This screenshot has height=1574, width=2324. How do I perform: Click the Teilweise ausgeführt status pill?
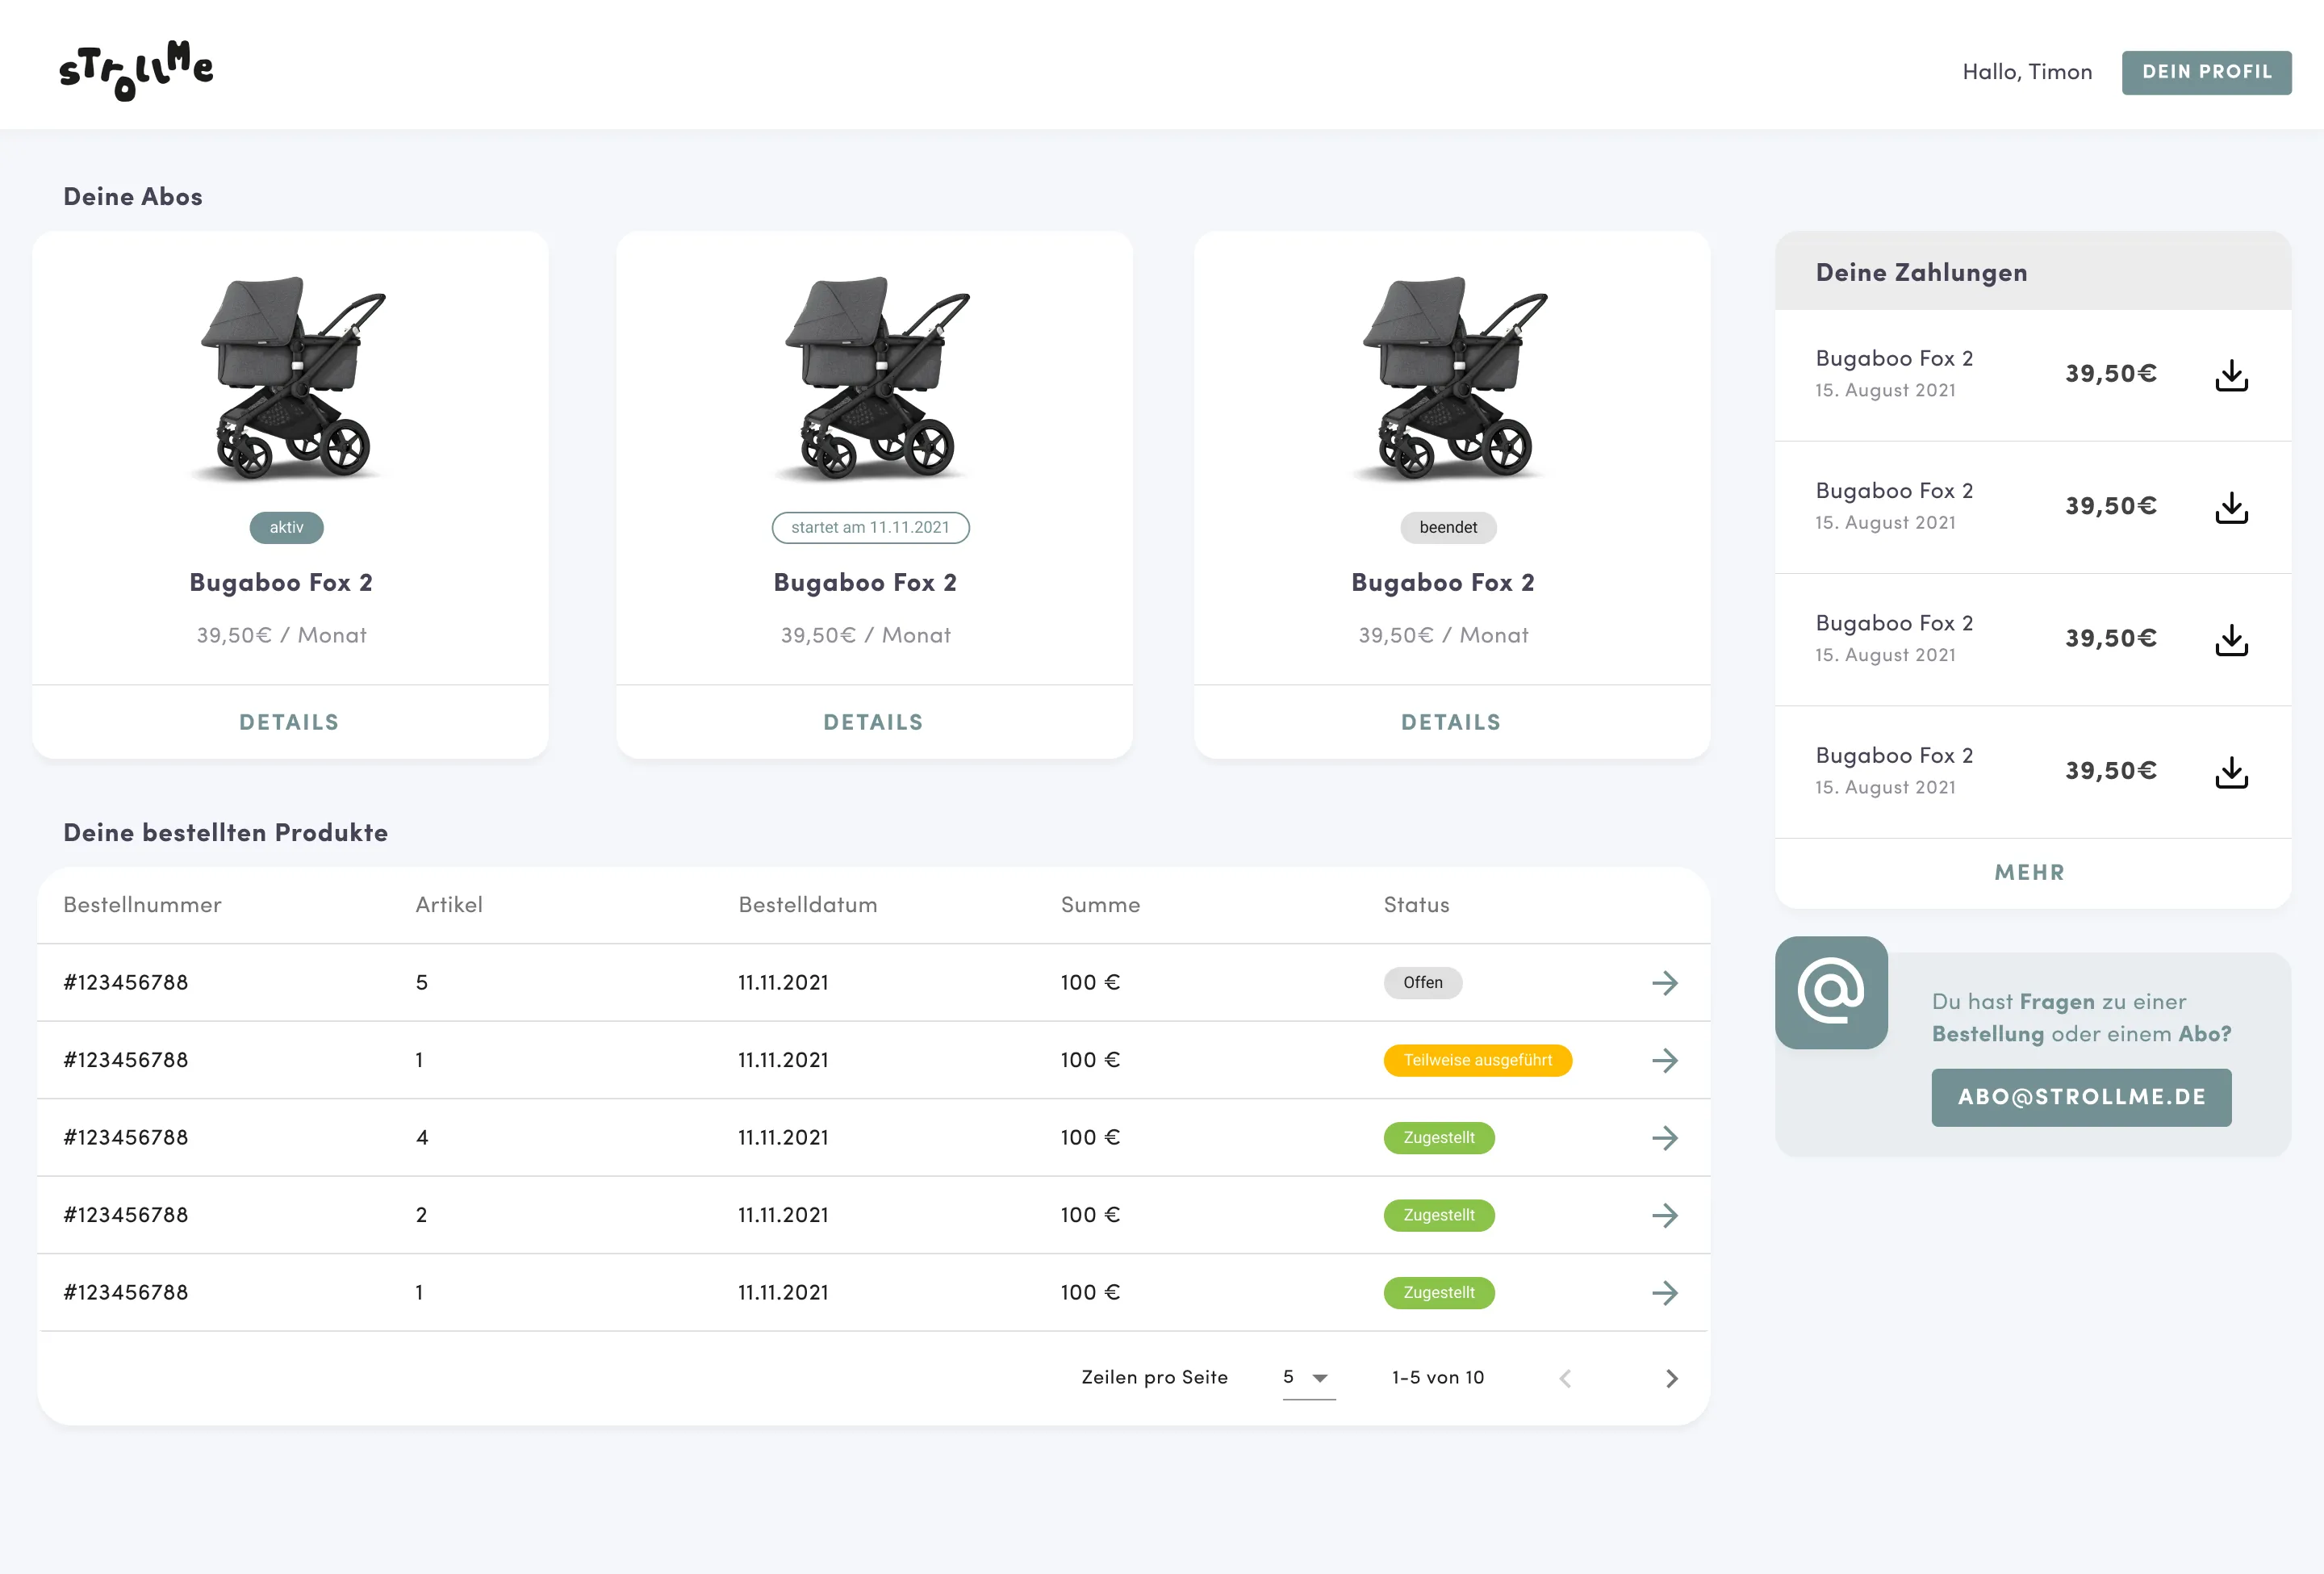pyautogui.click(x=1477, y=1060)
